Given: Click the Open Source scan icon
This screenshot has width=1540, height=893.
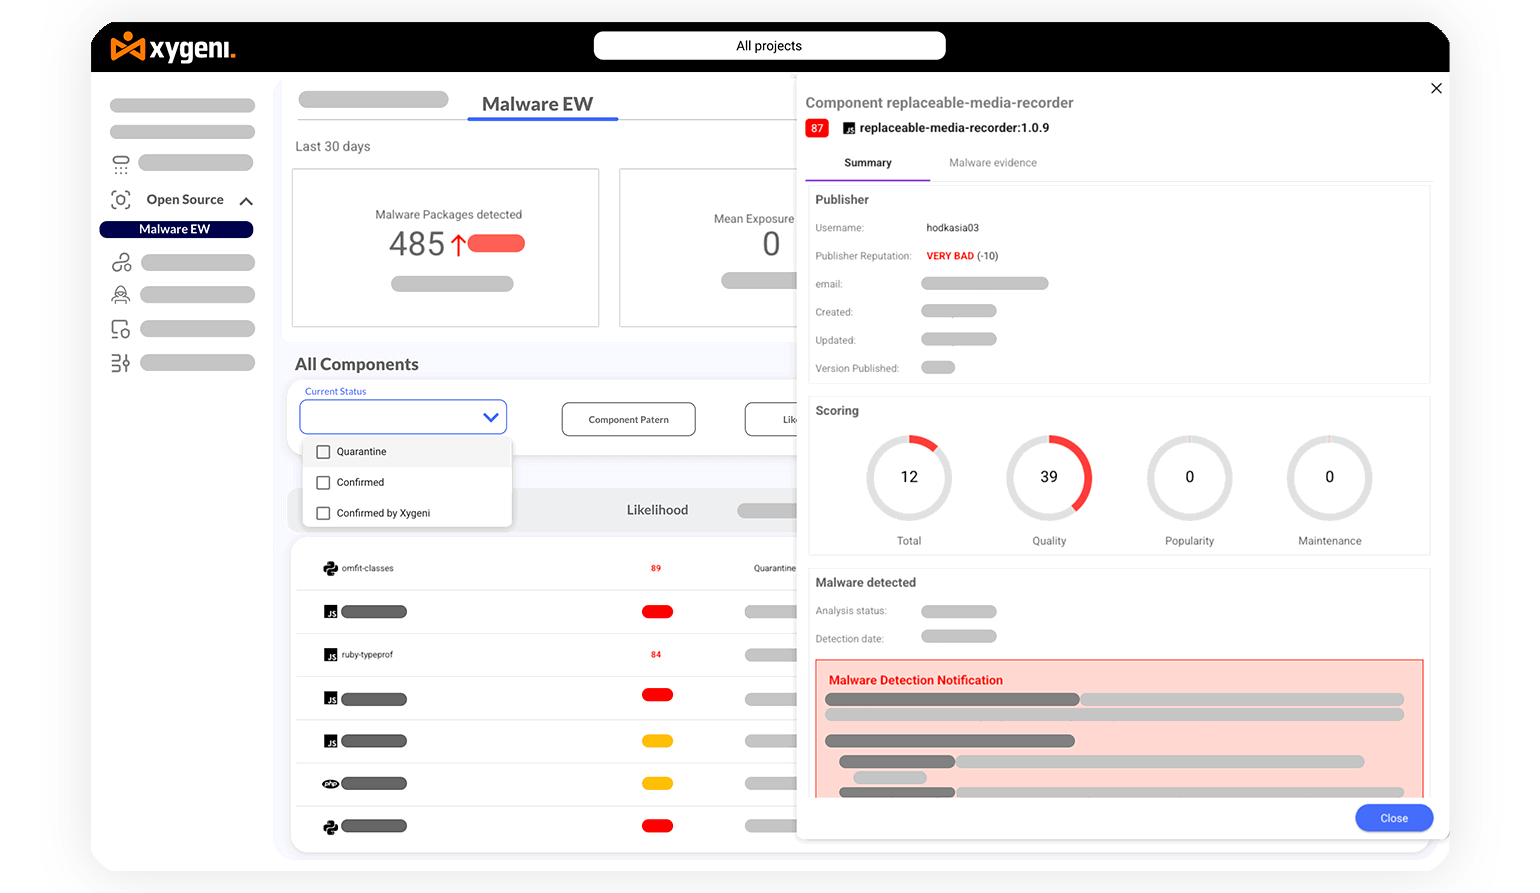Looking at the screenshot, I should [x=121, y=200].
